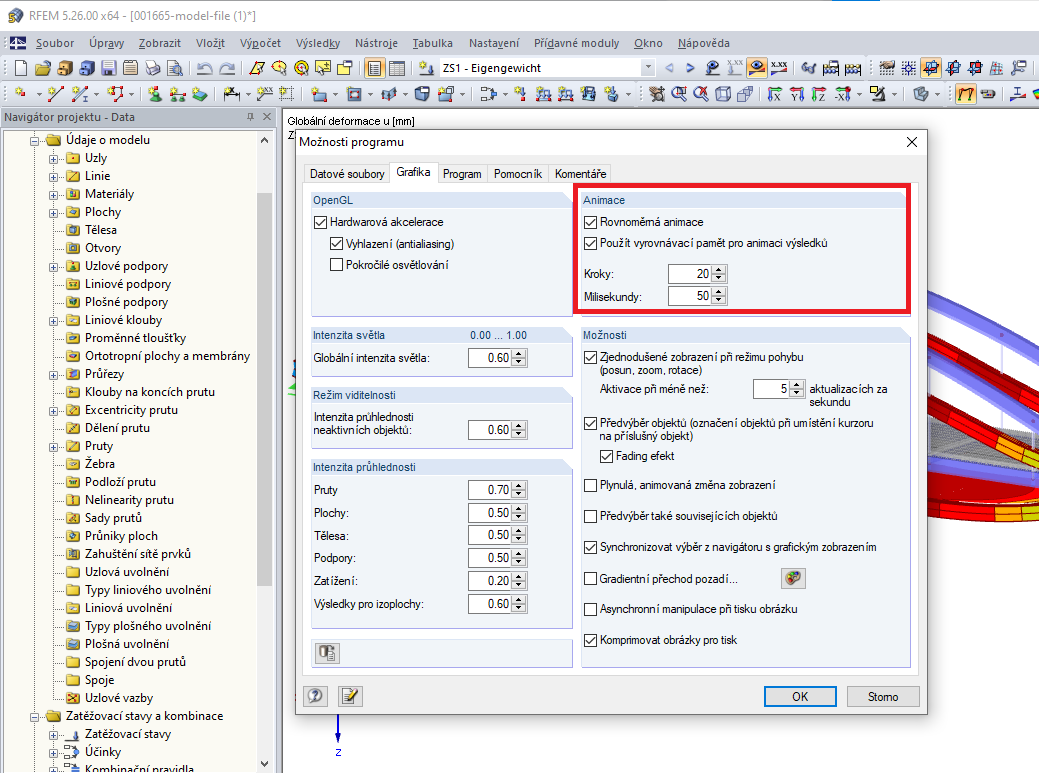
Task: Open the ZS1 - Eigengewicht load case dropdown
Action: pyautogui.click(x=649, y=68)
